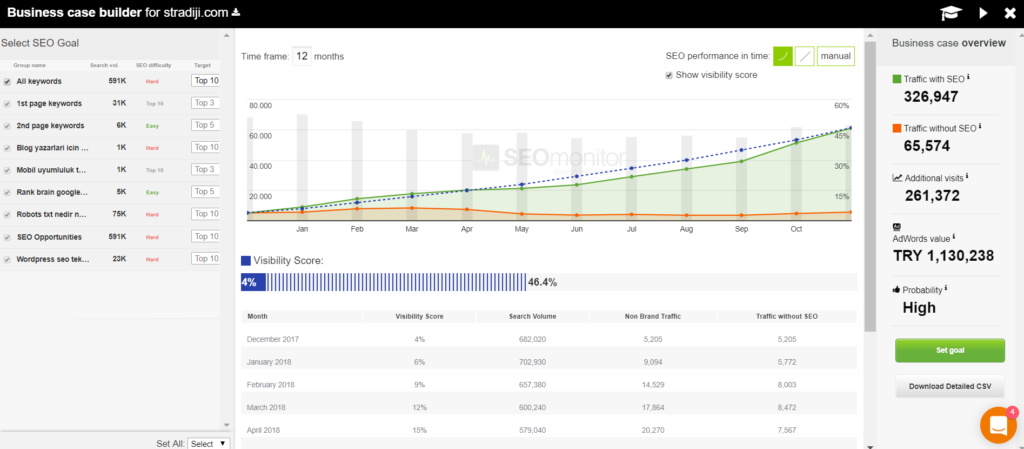This screenshot has height=449, width=1024.
Task: Click Jan label on chart axis
Action: (x=302, y=229)
